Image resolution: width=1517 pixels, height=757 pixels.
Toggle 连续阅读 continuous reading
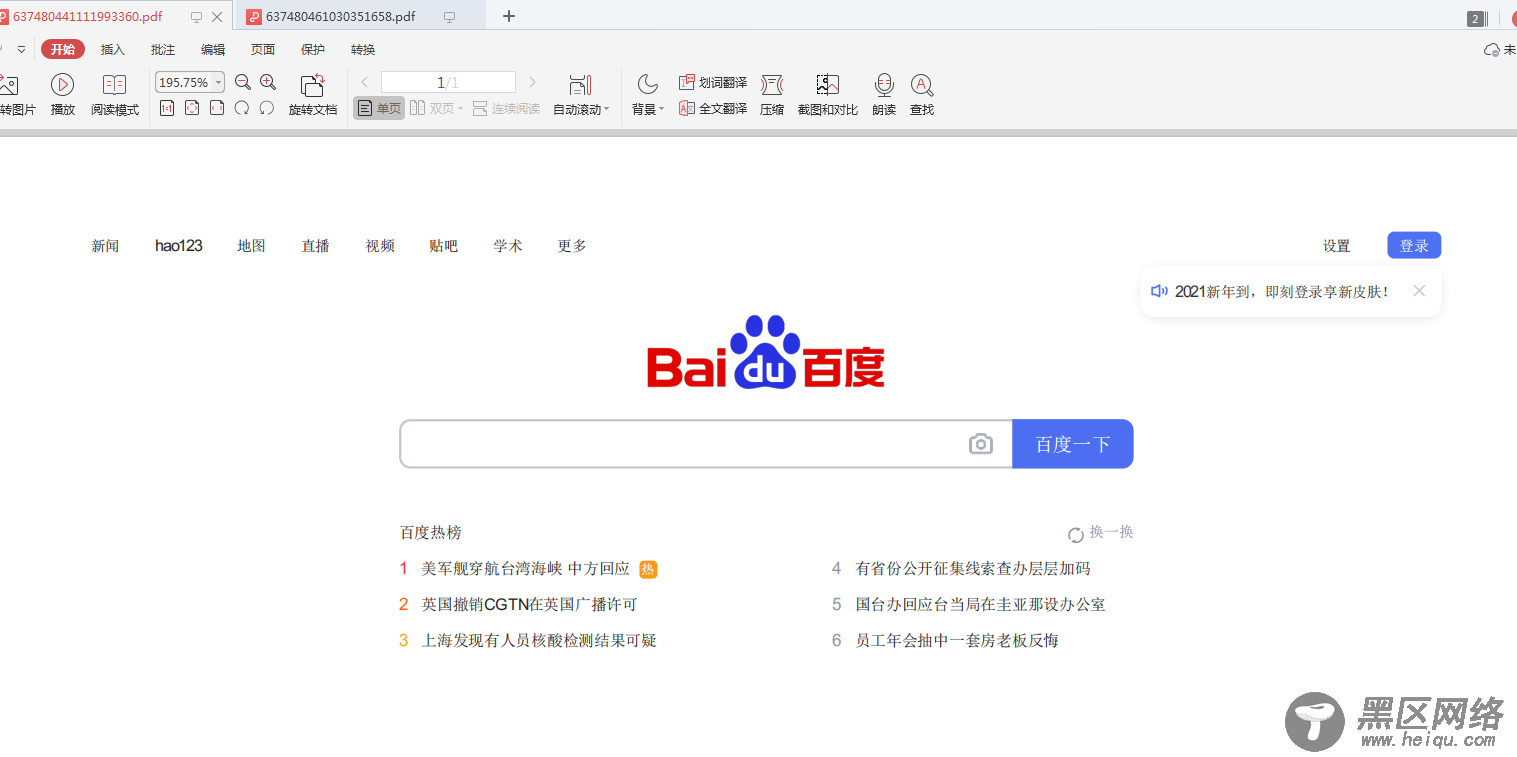(506, 108)
